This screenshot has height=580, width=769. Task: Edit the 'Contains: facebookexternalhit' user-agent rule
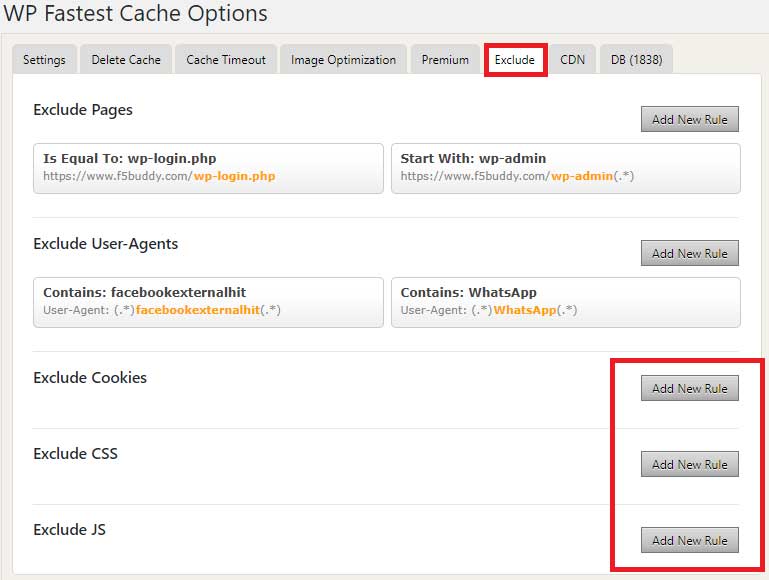click(208, 301)
